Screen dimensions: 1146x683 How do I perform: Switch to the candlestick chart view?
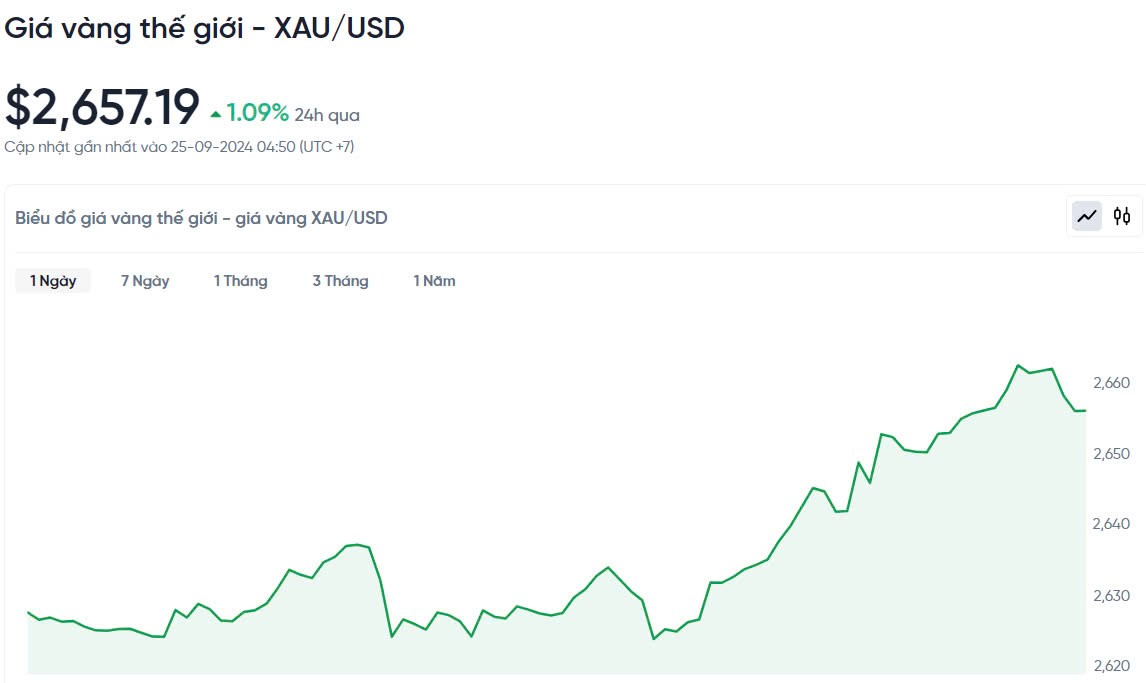1122,216
